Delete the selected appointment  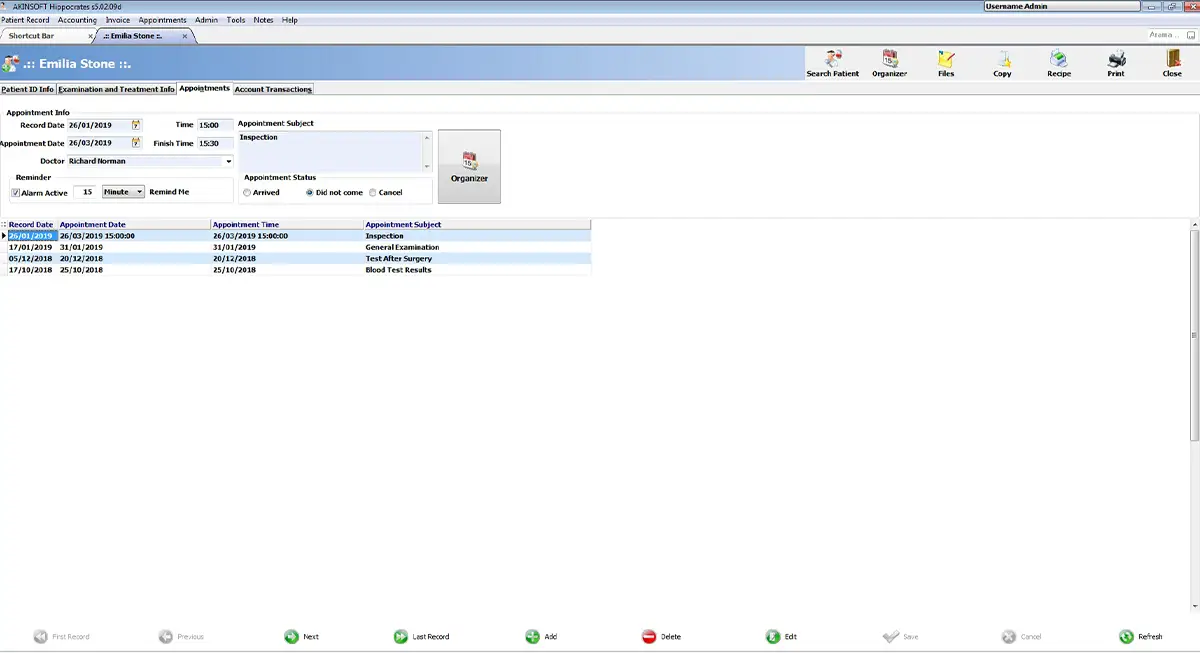point(661,636)
